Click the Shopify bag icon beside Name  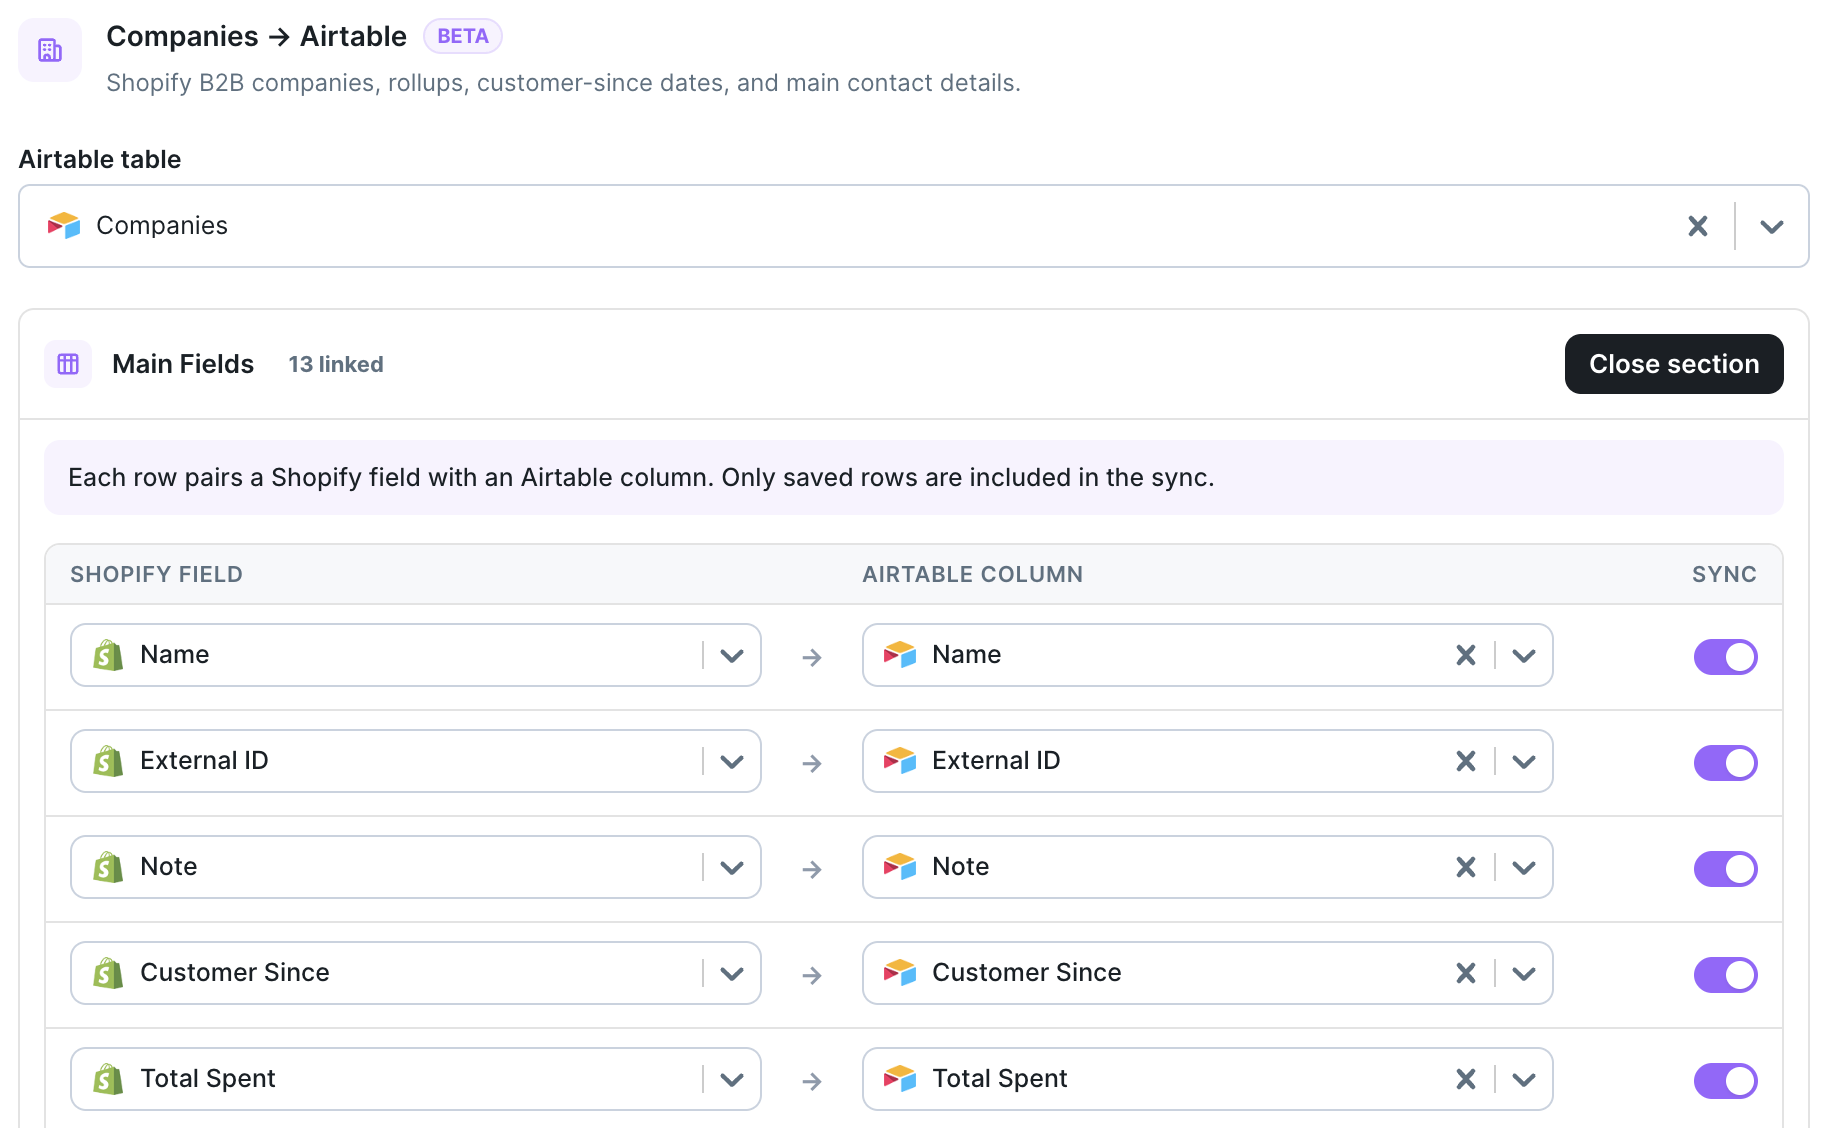pyautogui.click(x=108, y=655)
